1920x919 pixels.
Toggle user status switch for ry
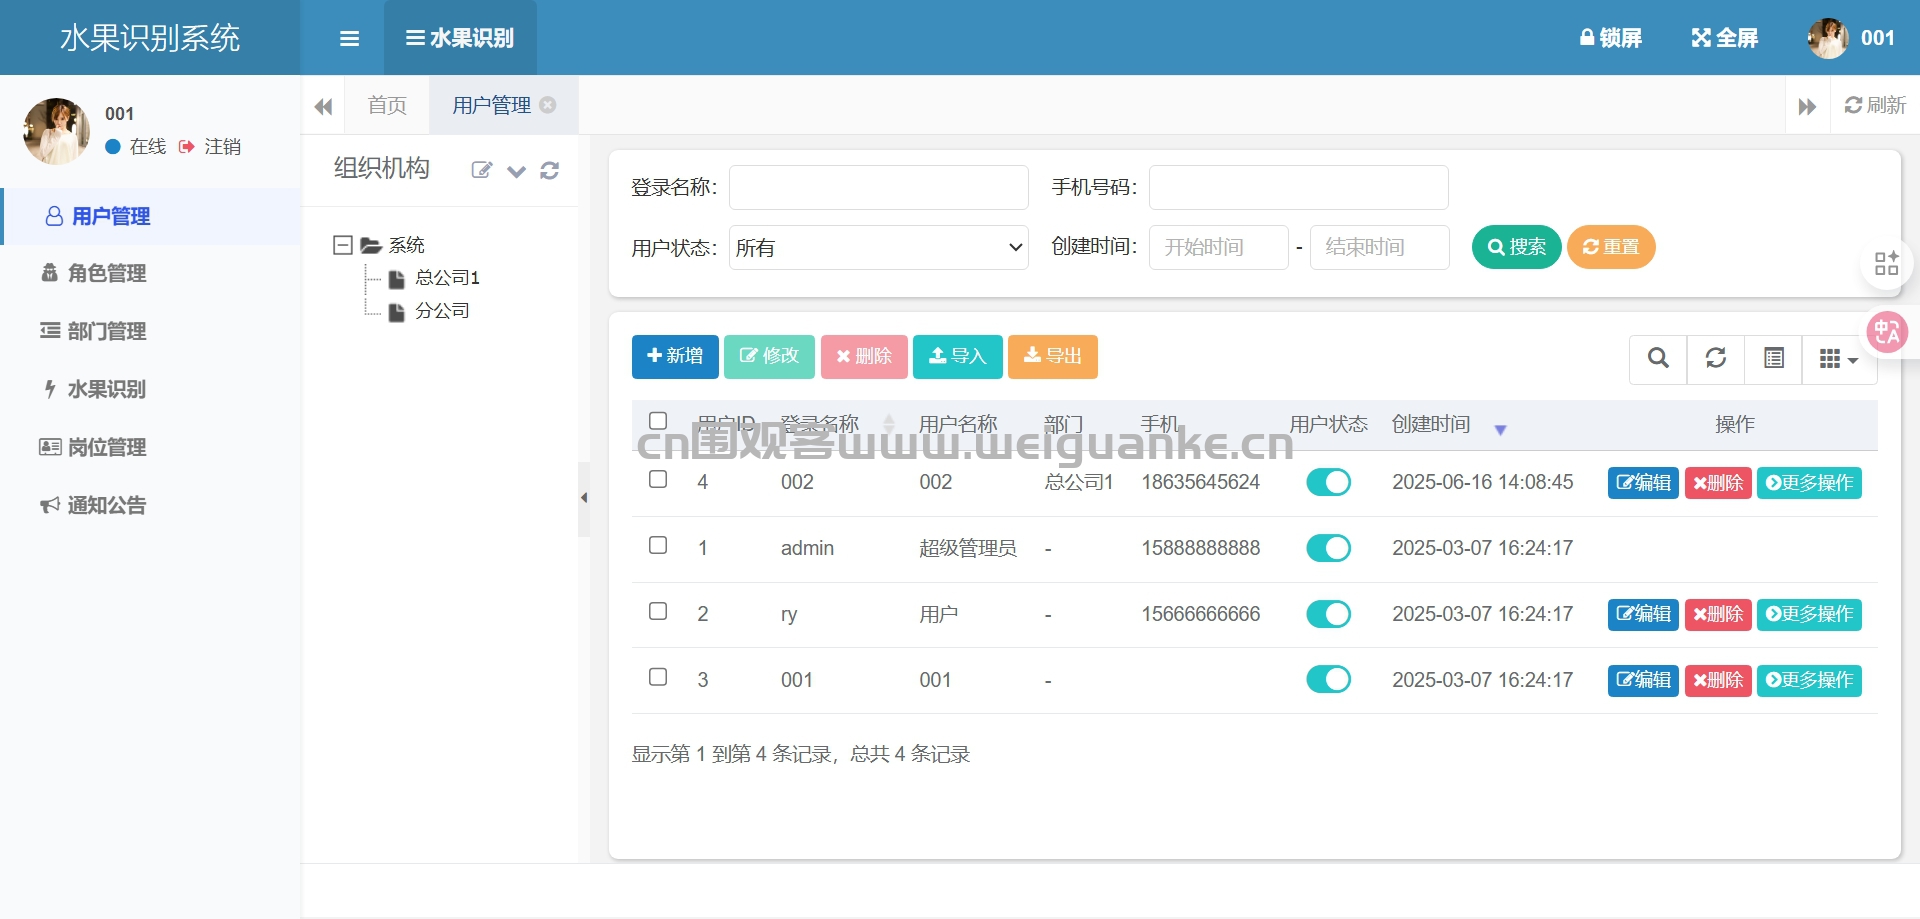click(1328, 614)
